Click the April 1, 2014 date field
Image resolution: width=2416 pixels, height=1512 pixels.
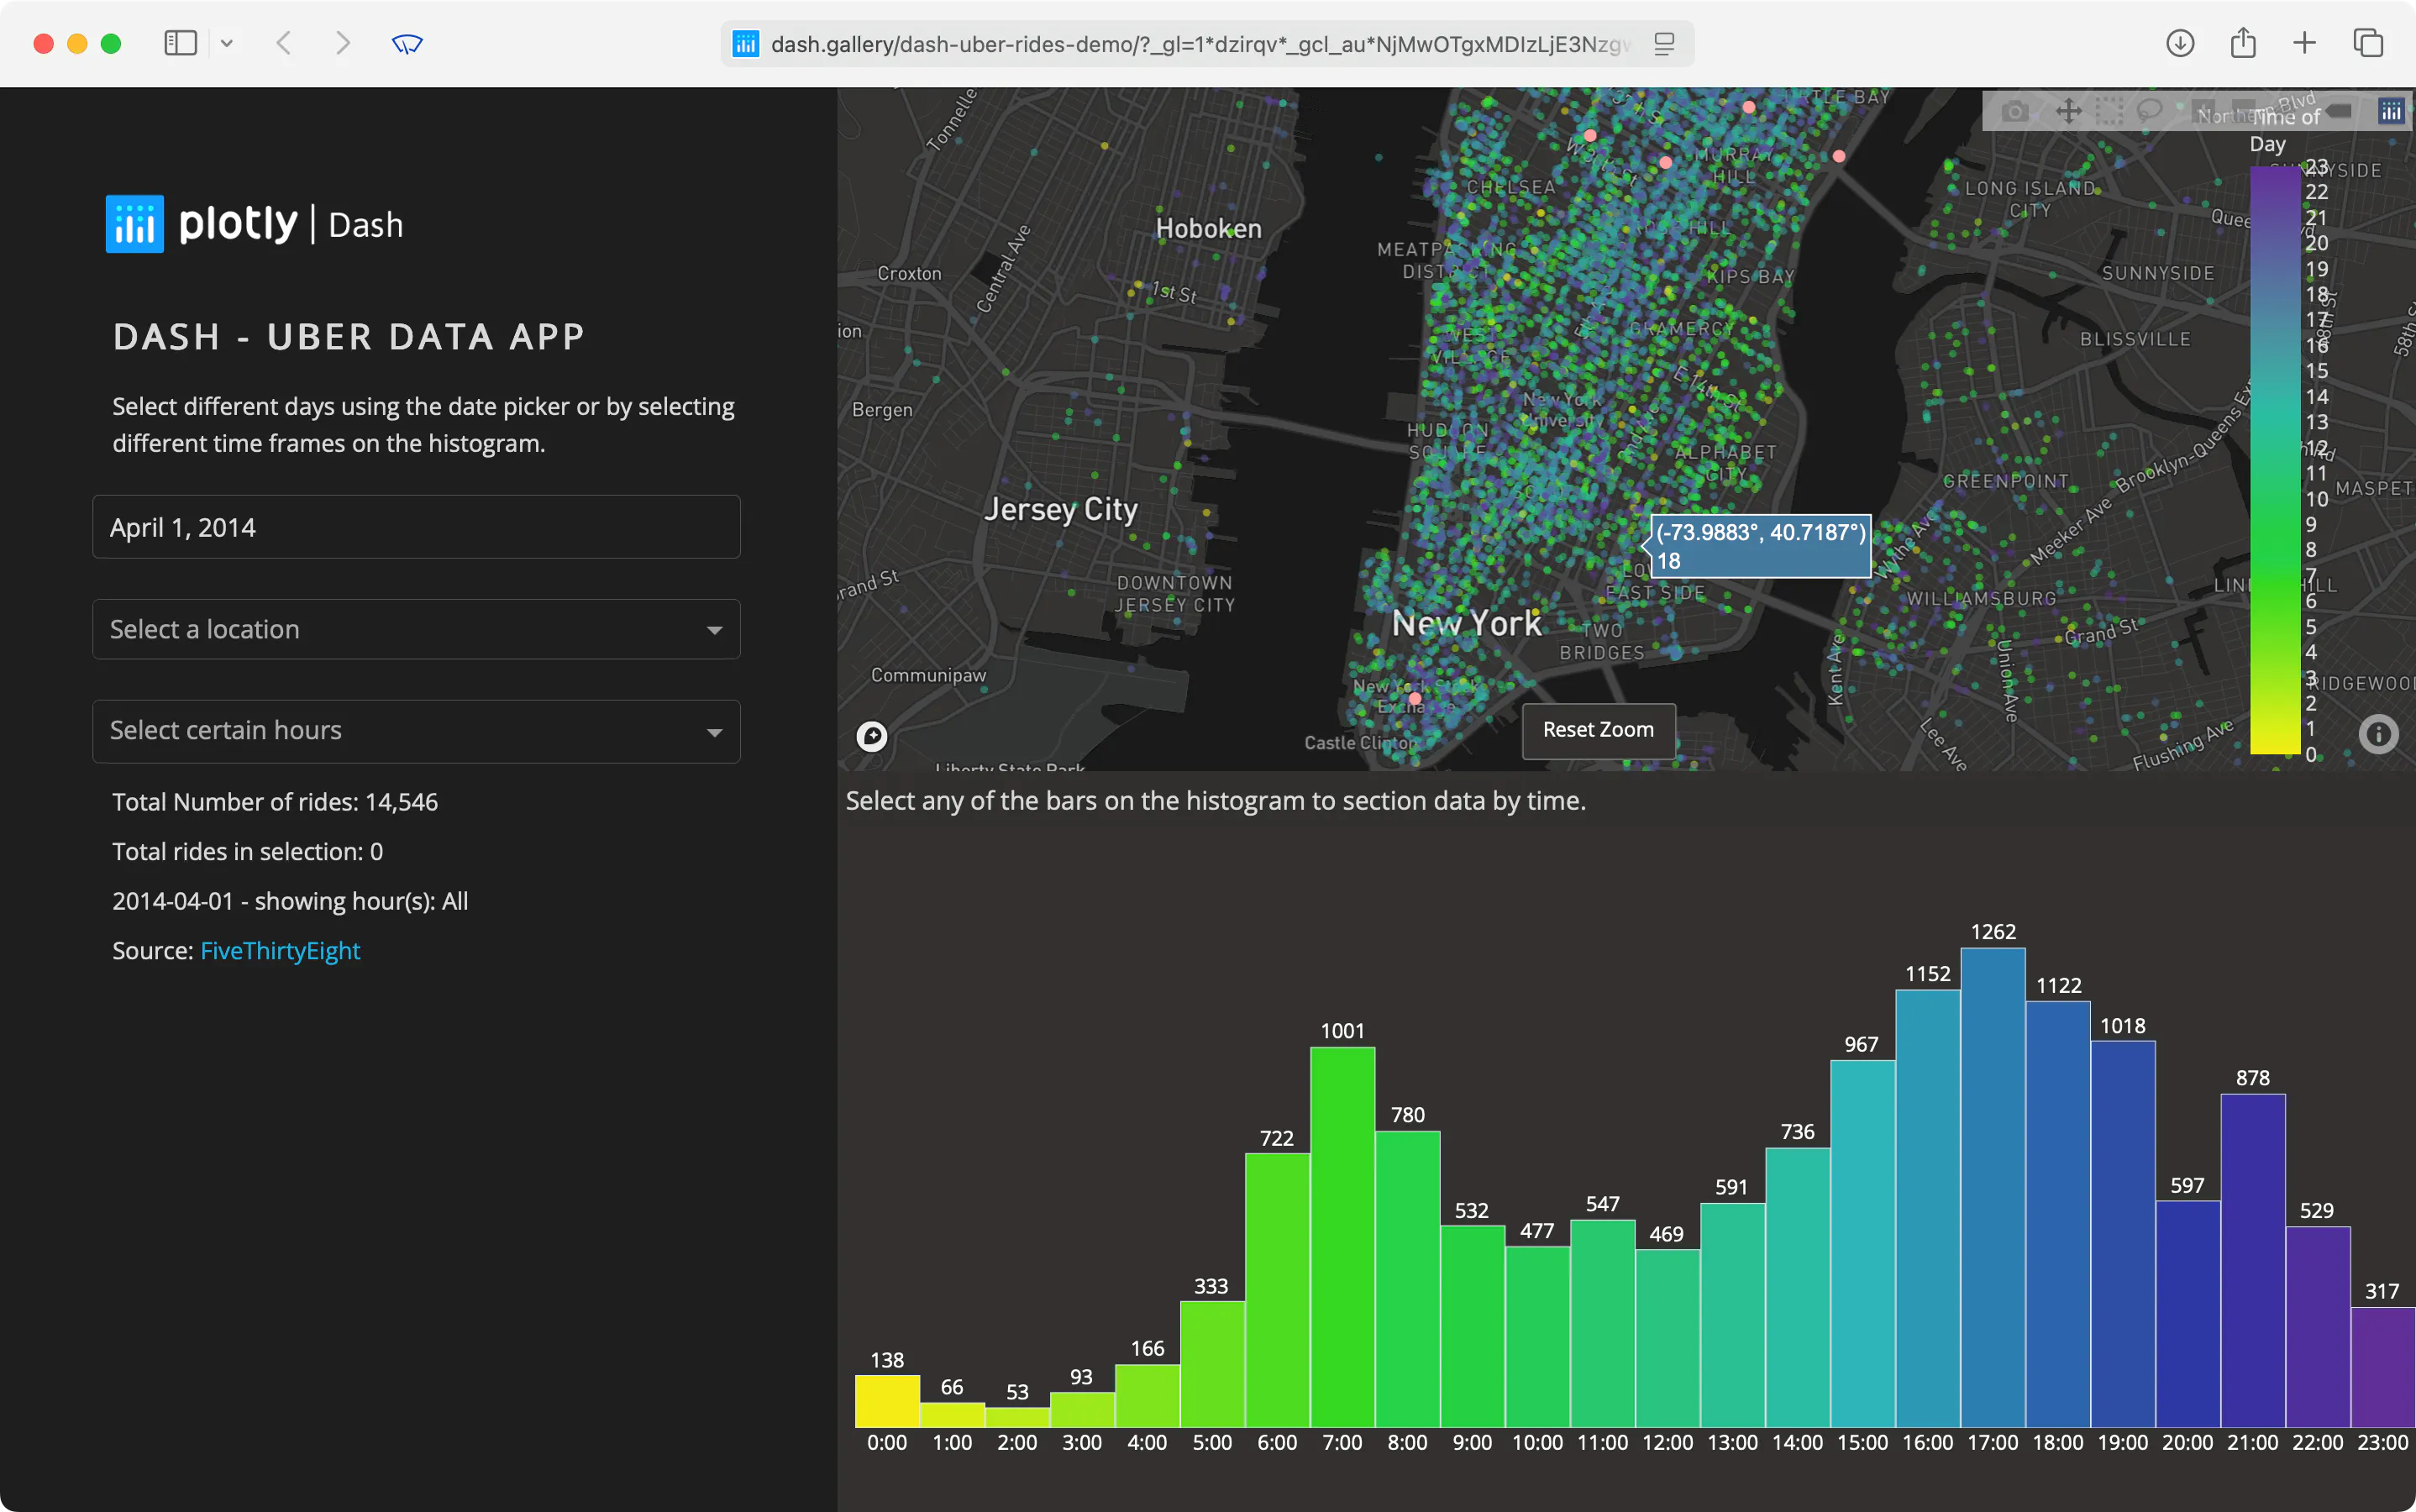[416, 527]
